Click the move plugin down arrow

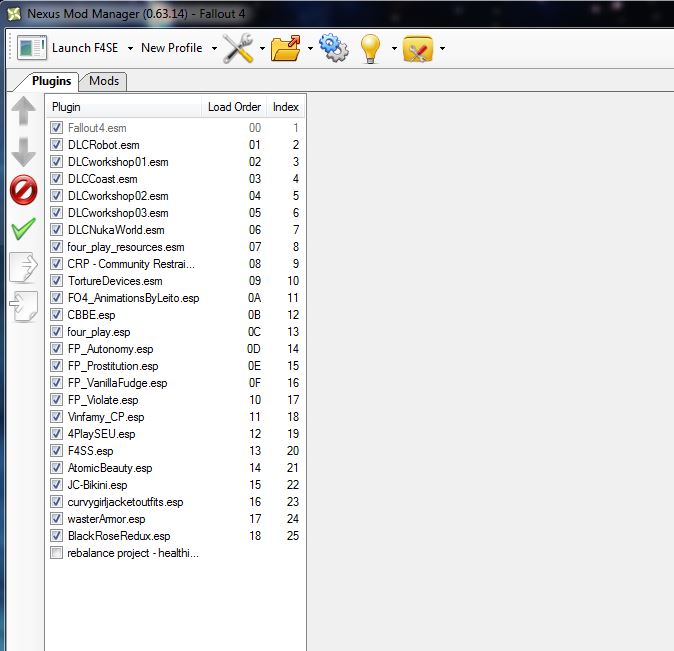point(23,150)
